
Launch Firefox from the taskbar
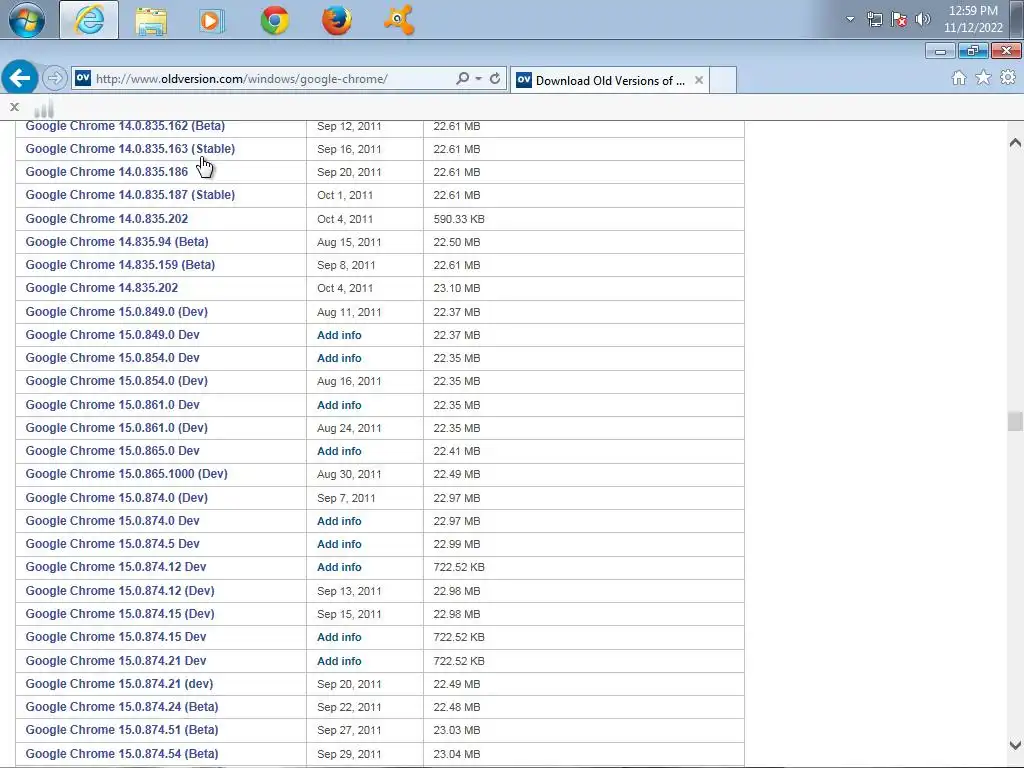pyautogui.click(x=336, y=20)
